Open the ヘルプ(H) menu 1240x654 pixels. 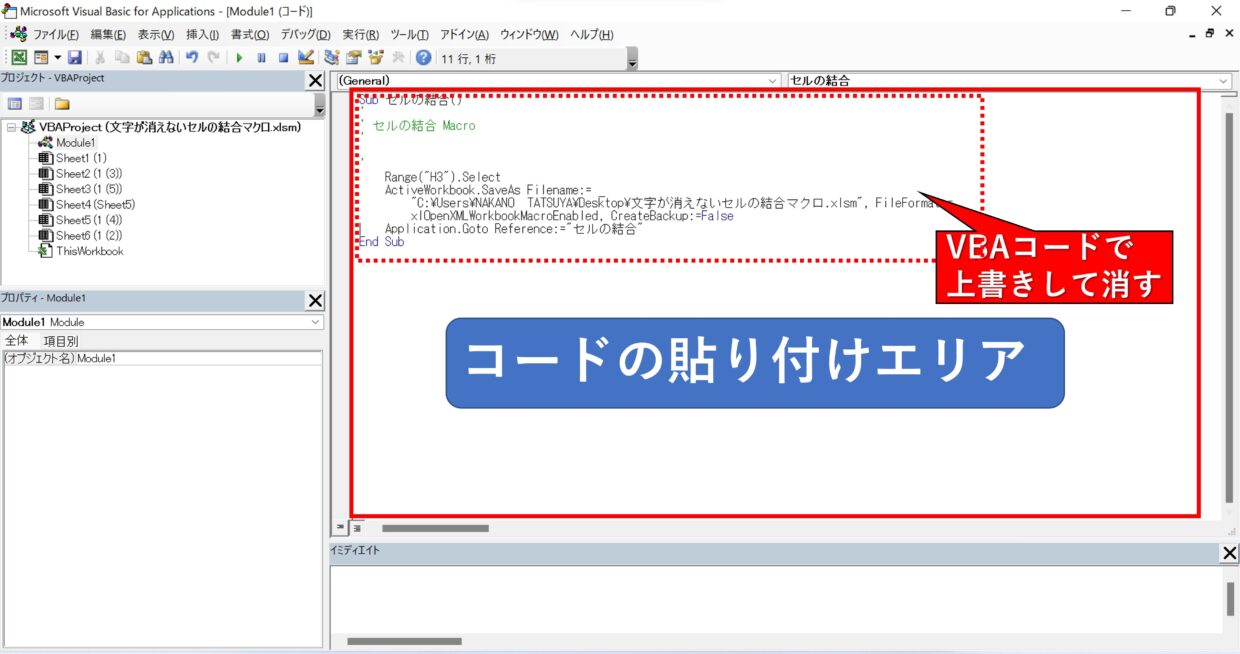coord(592,35)
